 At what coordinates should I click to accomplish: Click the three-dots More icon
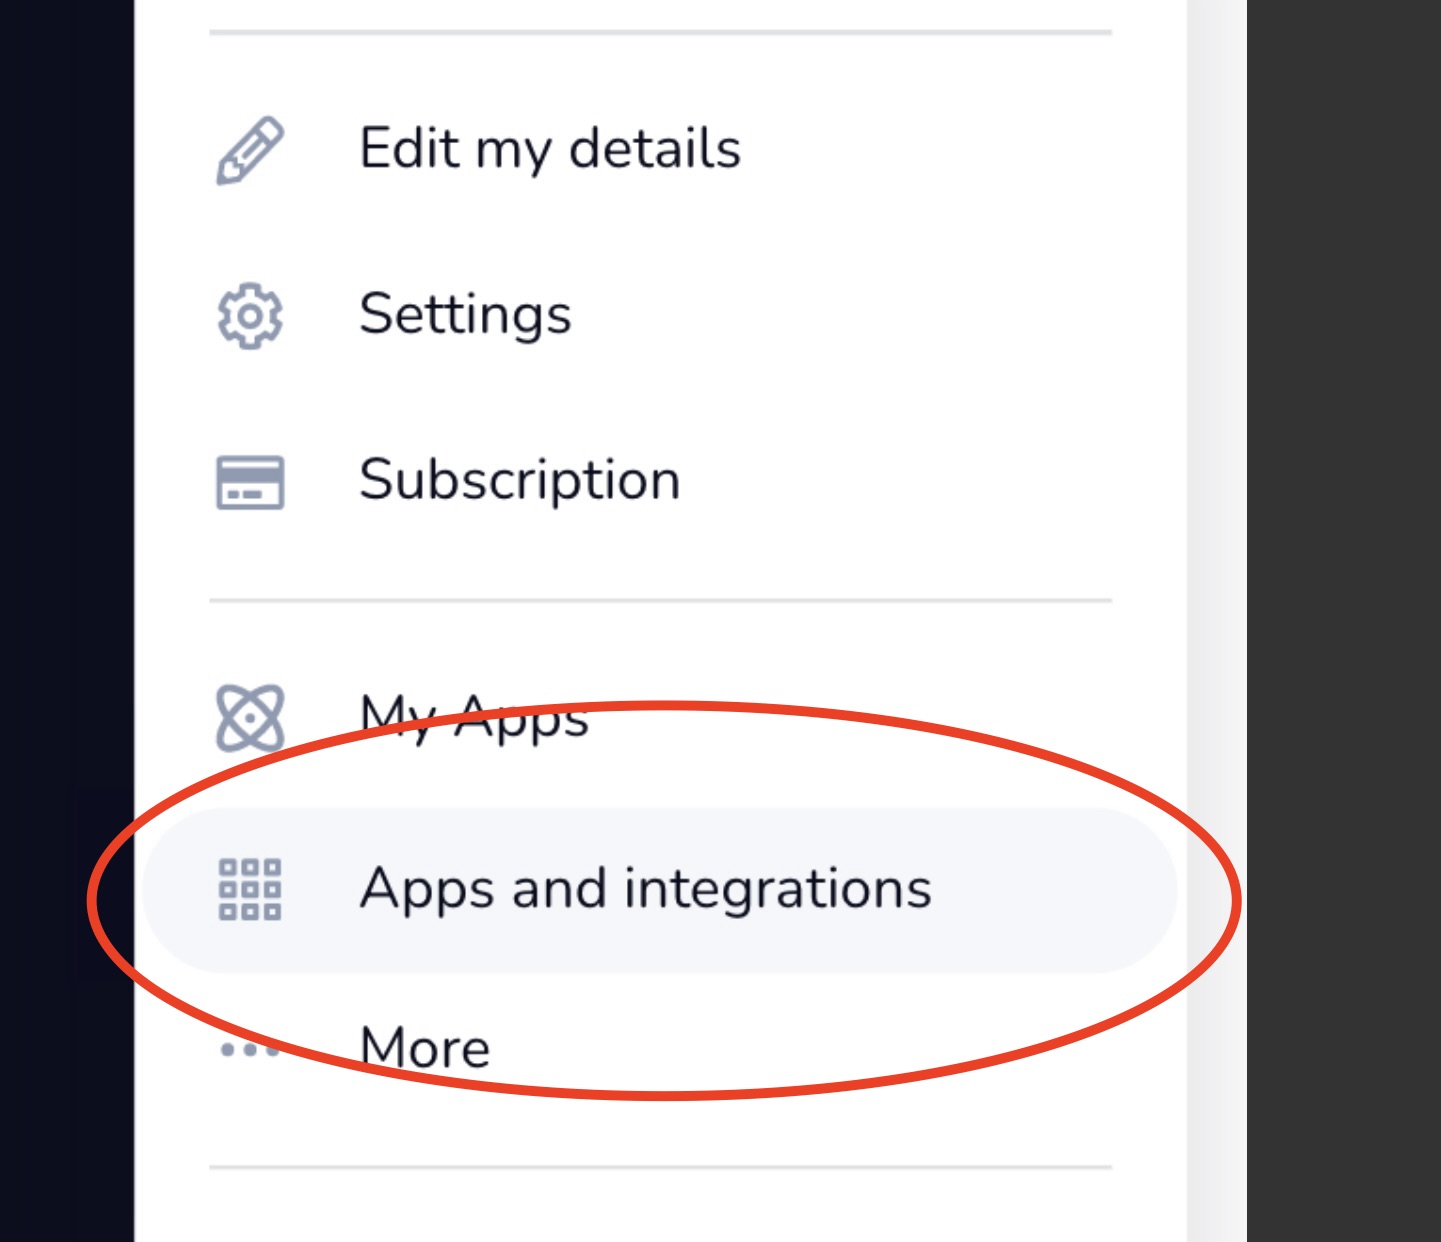(250, 1050)
